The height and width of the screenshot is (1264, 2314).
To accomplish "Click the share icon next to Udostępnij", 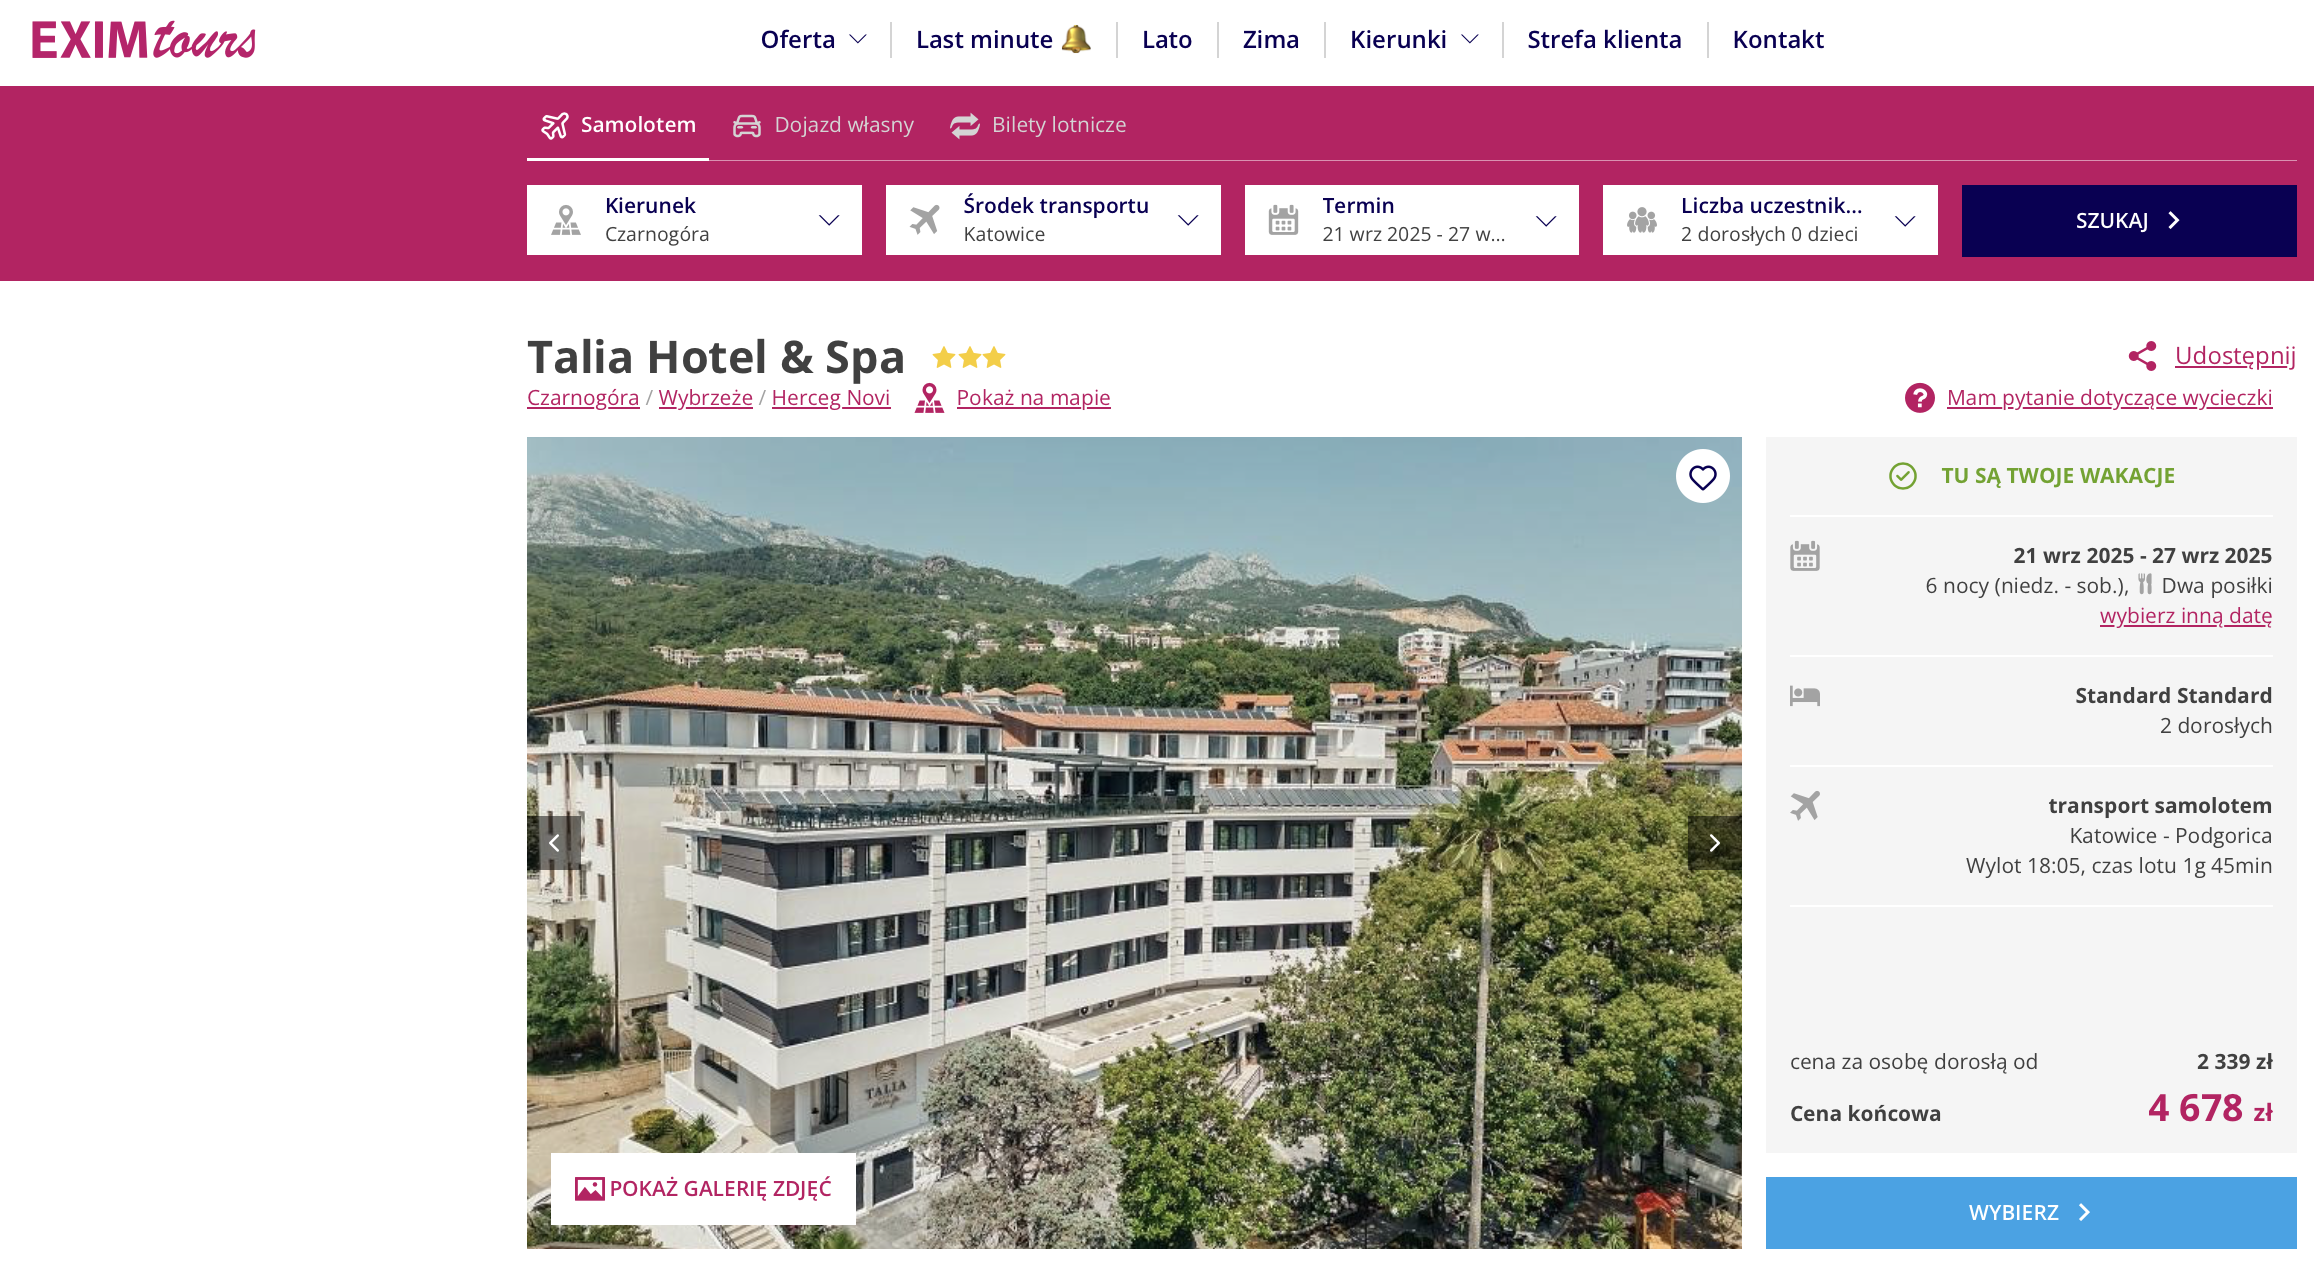I will 2142,356.
